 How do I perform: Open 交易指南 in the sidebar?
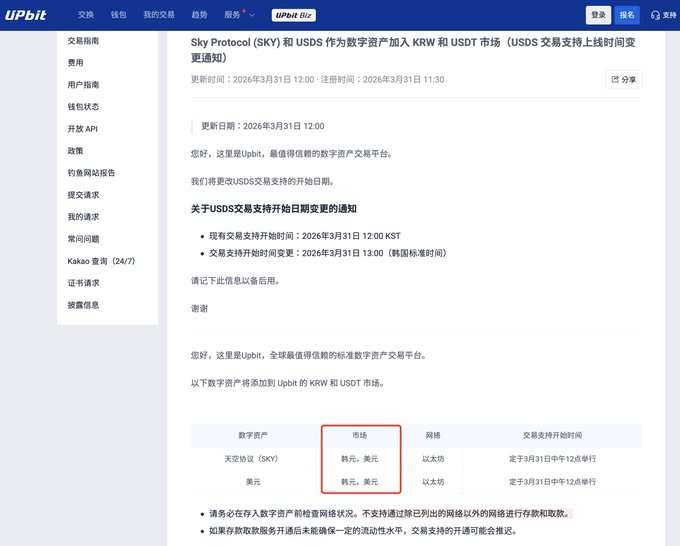click(x=83, y=41)
